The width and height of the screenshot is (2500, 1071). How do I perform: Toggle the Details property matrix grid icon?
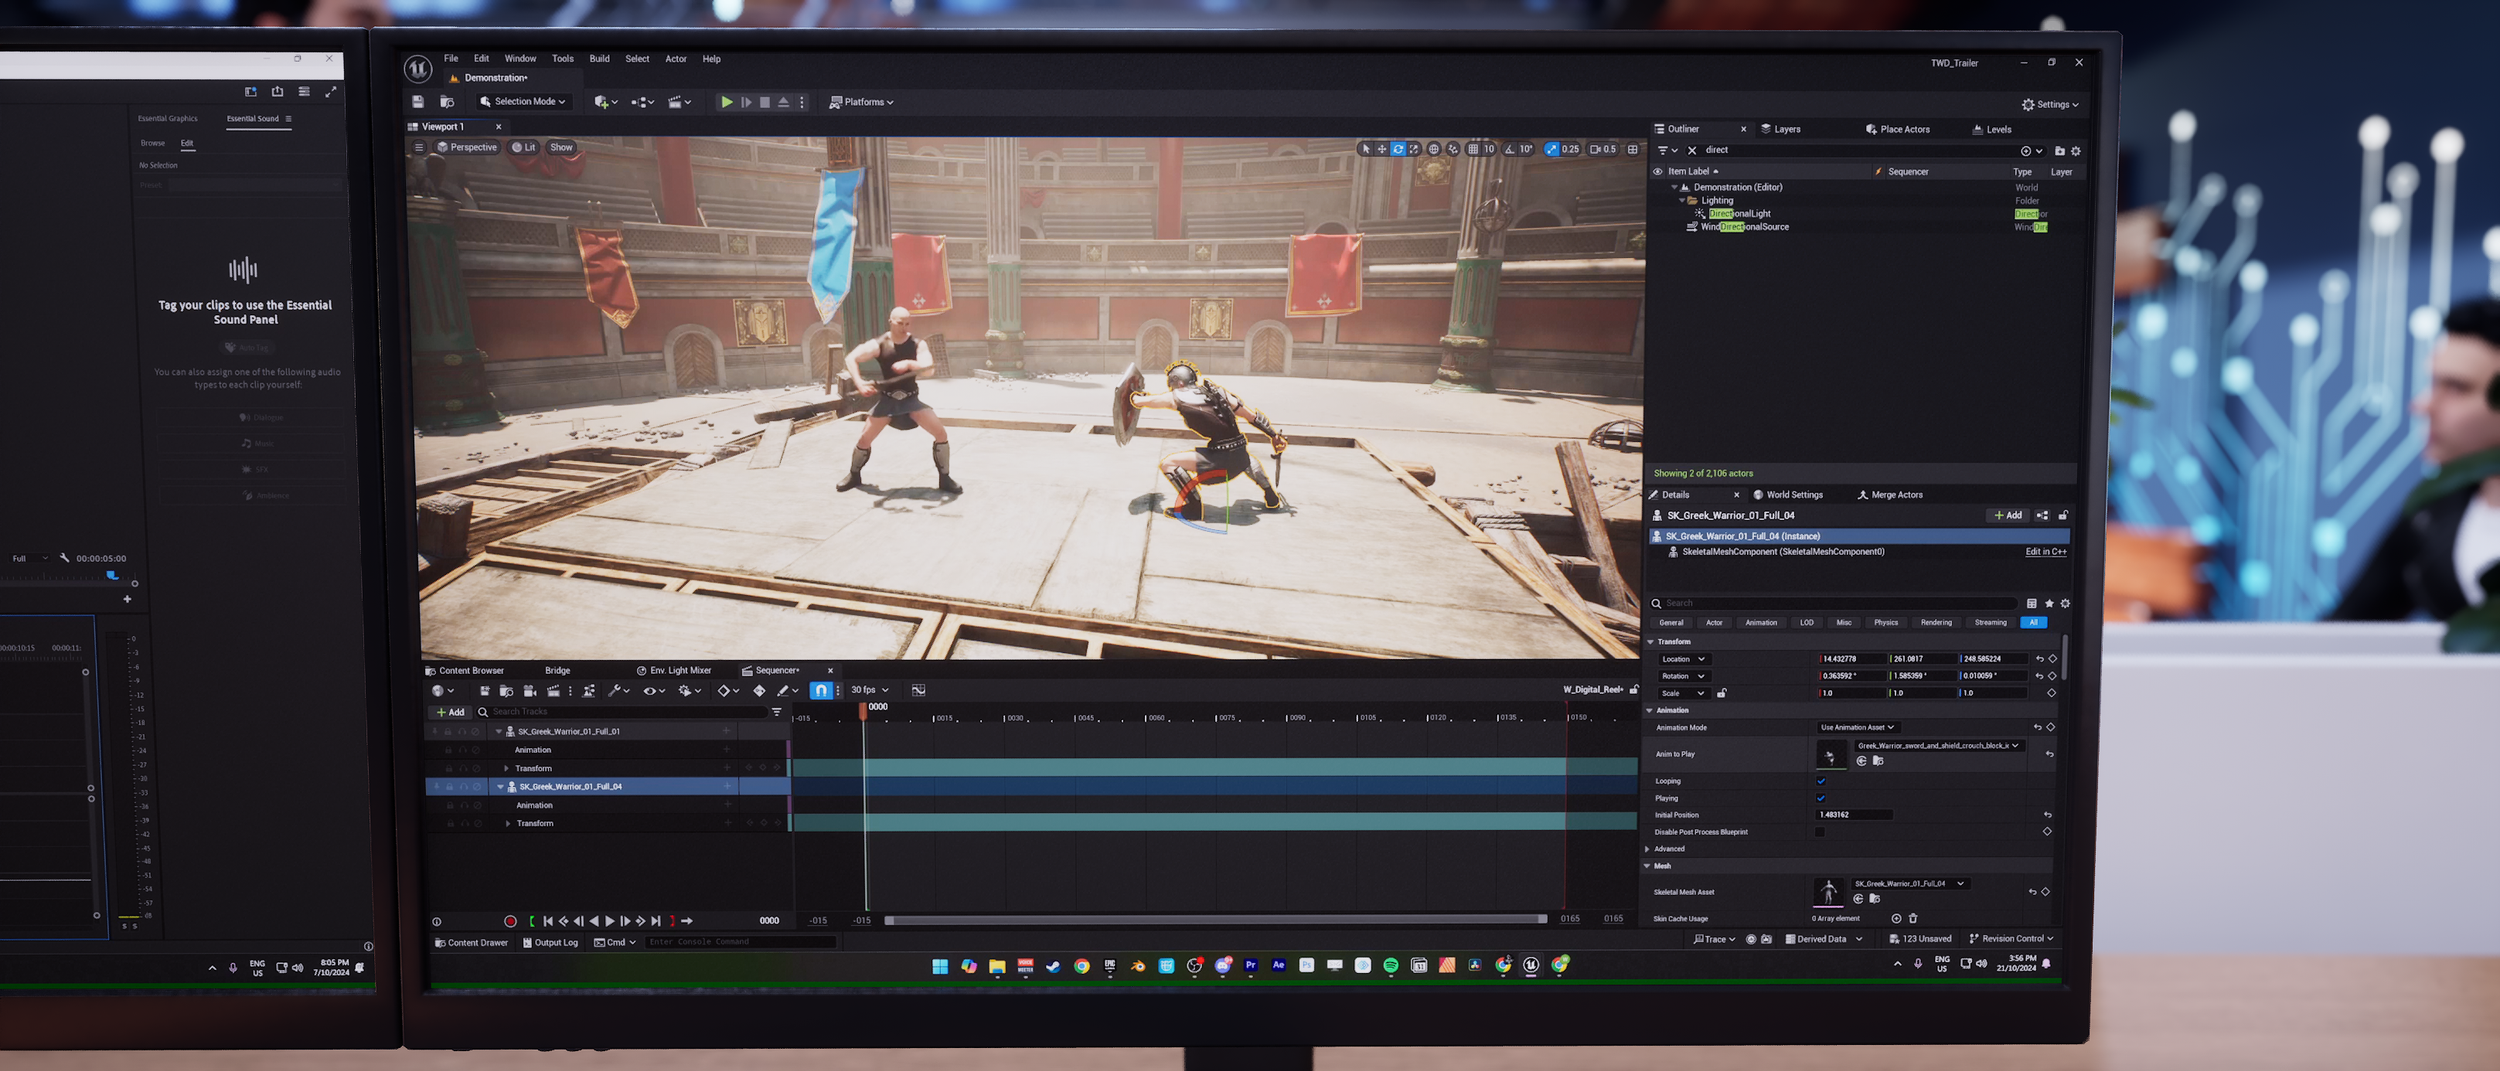coord(2031,603)
